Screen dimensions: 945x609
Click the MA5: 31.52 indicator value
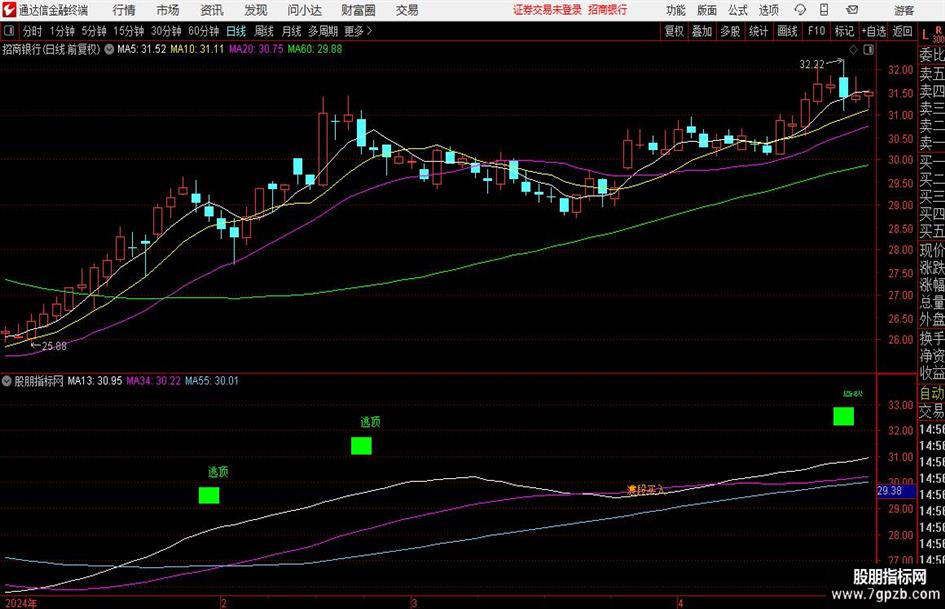coord(141,49)
